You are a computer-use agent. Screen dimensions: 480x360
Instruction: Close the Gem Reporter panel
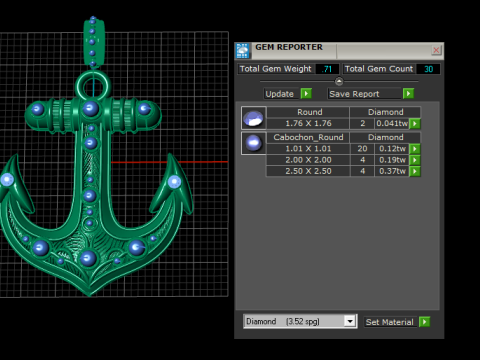pos(436,50)
